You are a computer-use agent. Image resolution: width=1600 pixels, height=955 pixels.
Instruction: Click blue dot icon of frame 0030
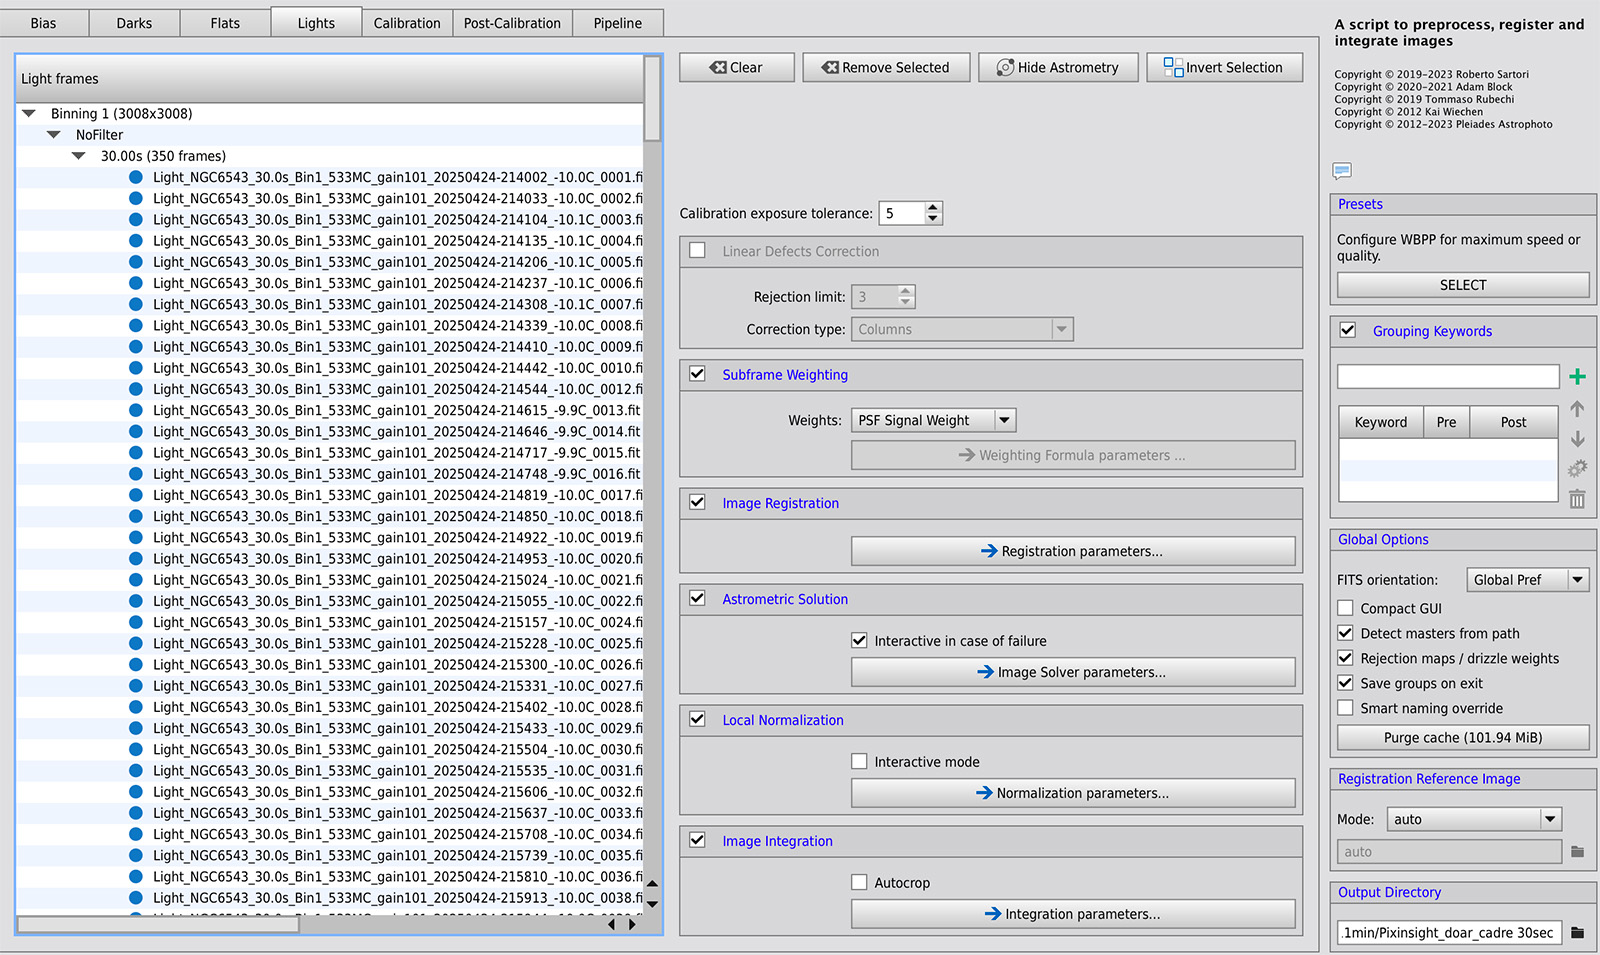136,749
